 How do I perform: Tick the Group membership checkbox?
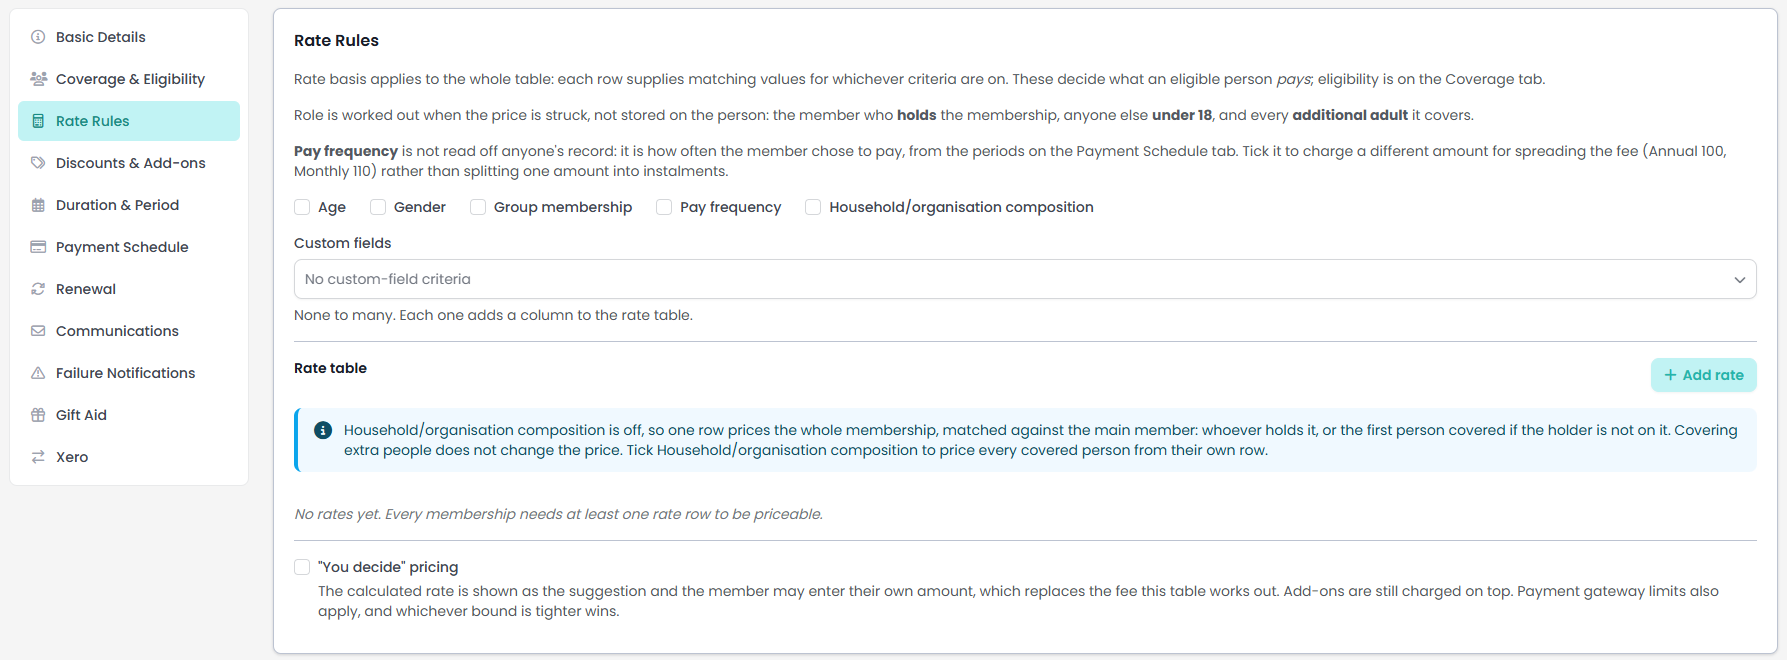tap(478, 207)
